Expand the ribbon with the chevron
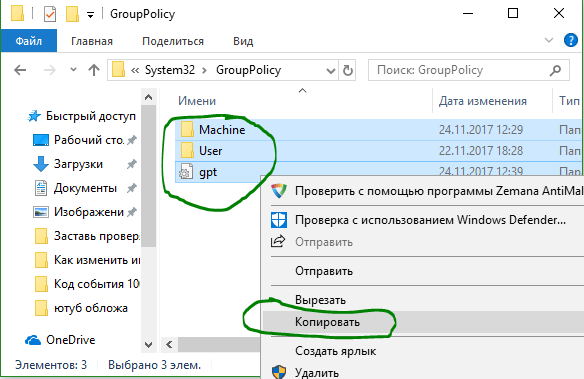This screenshot has width=584, height=379. coord(549,40)
